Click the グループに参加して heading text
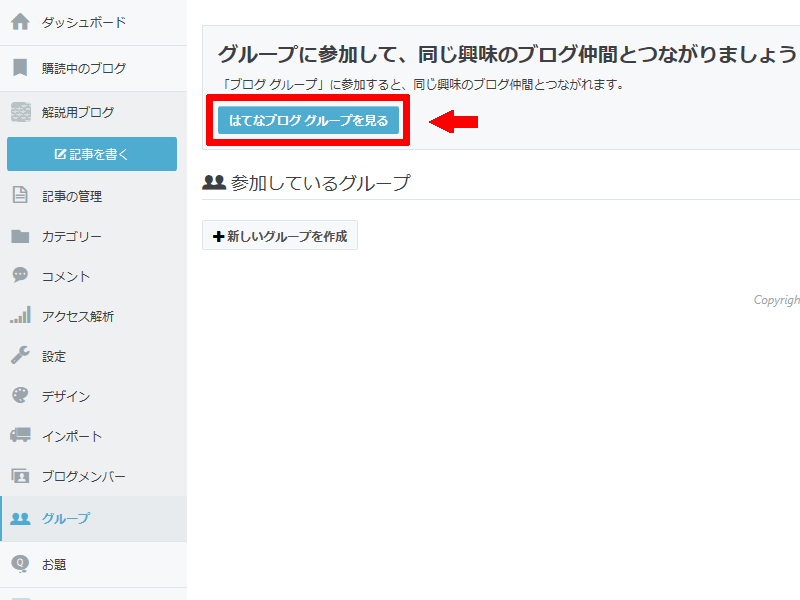 coord(507,54)
